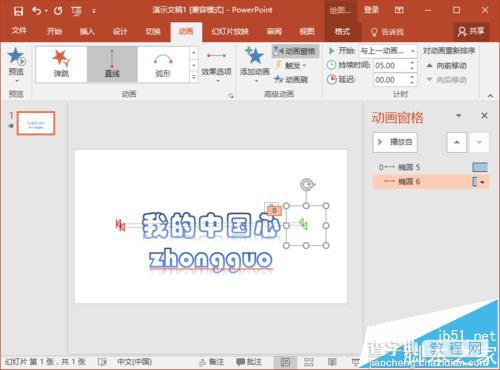Click the 延迟 delay field
The image size is (500, 370).
coord(391,80)
